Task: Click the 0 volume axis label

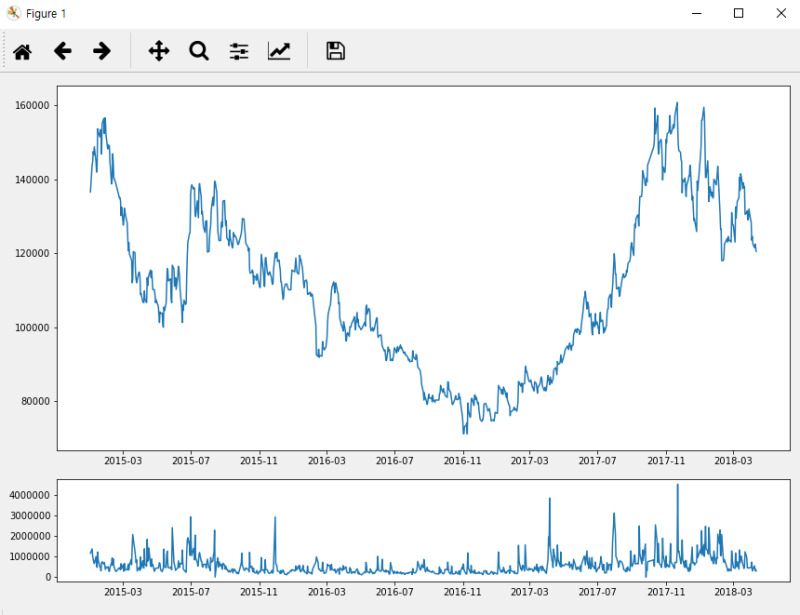Action: 47,577
